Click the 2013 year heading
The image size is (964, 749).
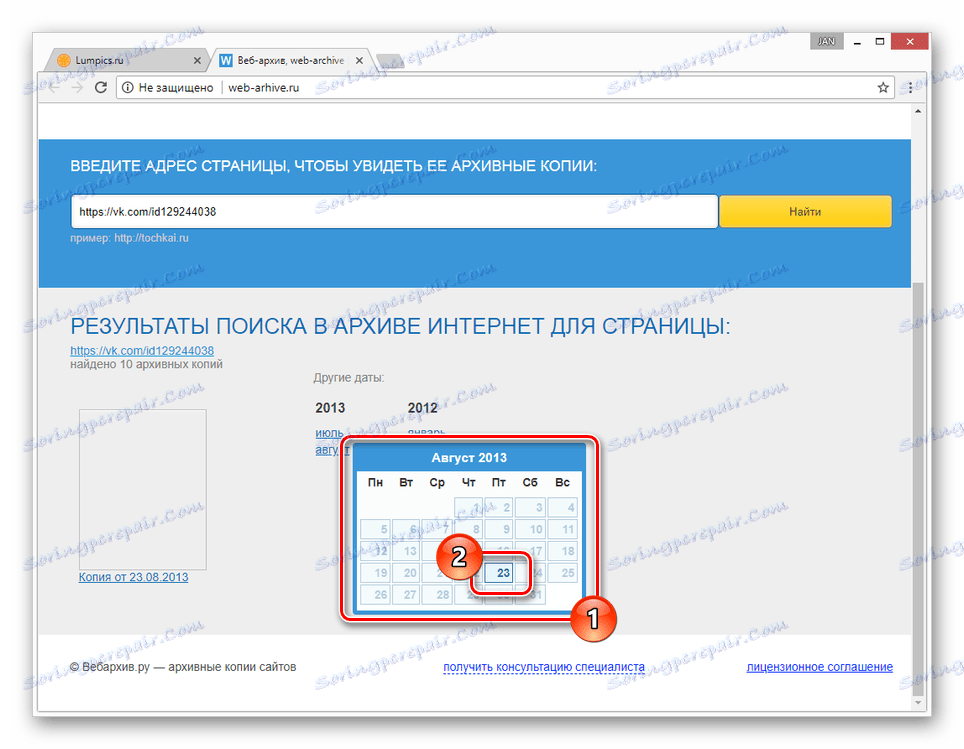click(x=330, y=408)
